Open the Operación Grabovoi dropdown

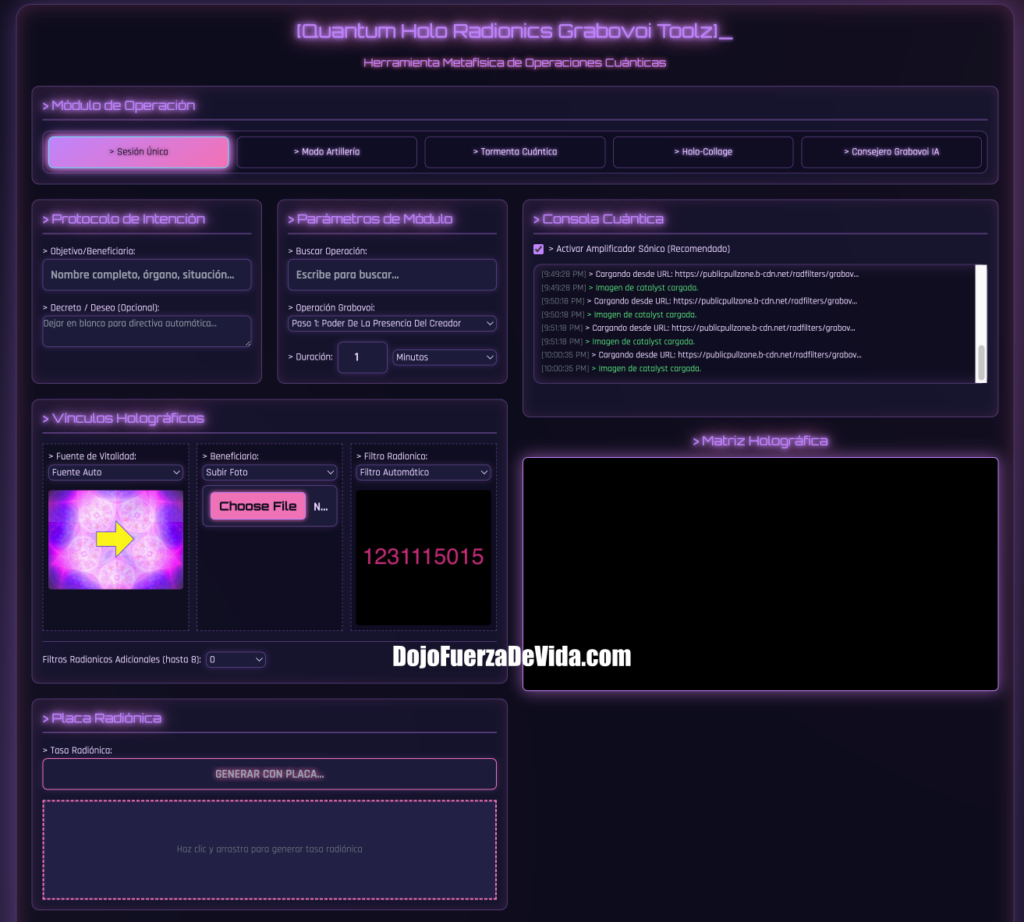coord(392,323)
